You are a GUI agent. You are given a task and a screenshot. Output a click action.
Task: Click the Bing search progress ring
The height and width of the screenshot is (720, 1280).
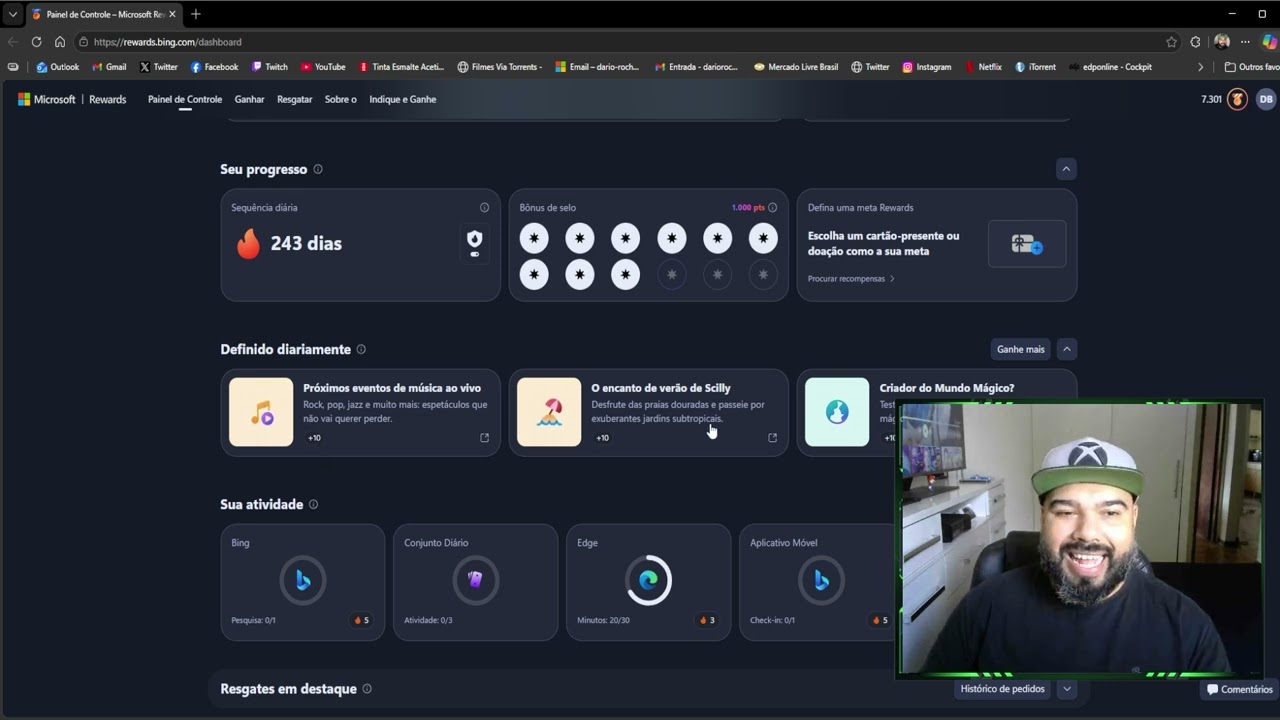(302, 580)
